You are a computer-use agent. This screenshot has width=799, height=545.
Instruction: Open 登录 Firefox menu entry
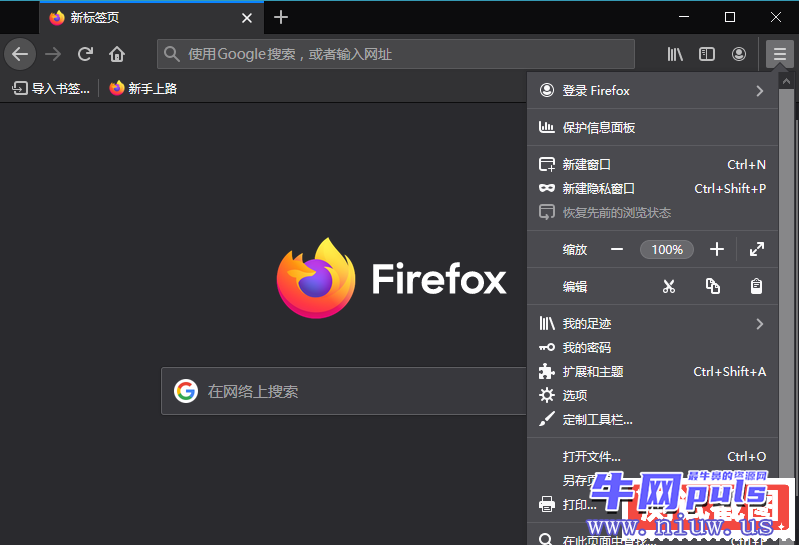652,91
